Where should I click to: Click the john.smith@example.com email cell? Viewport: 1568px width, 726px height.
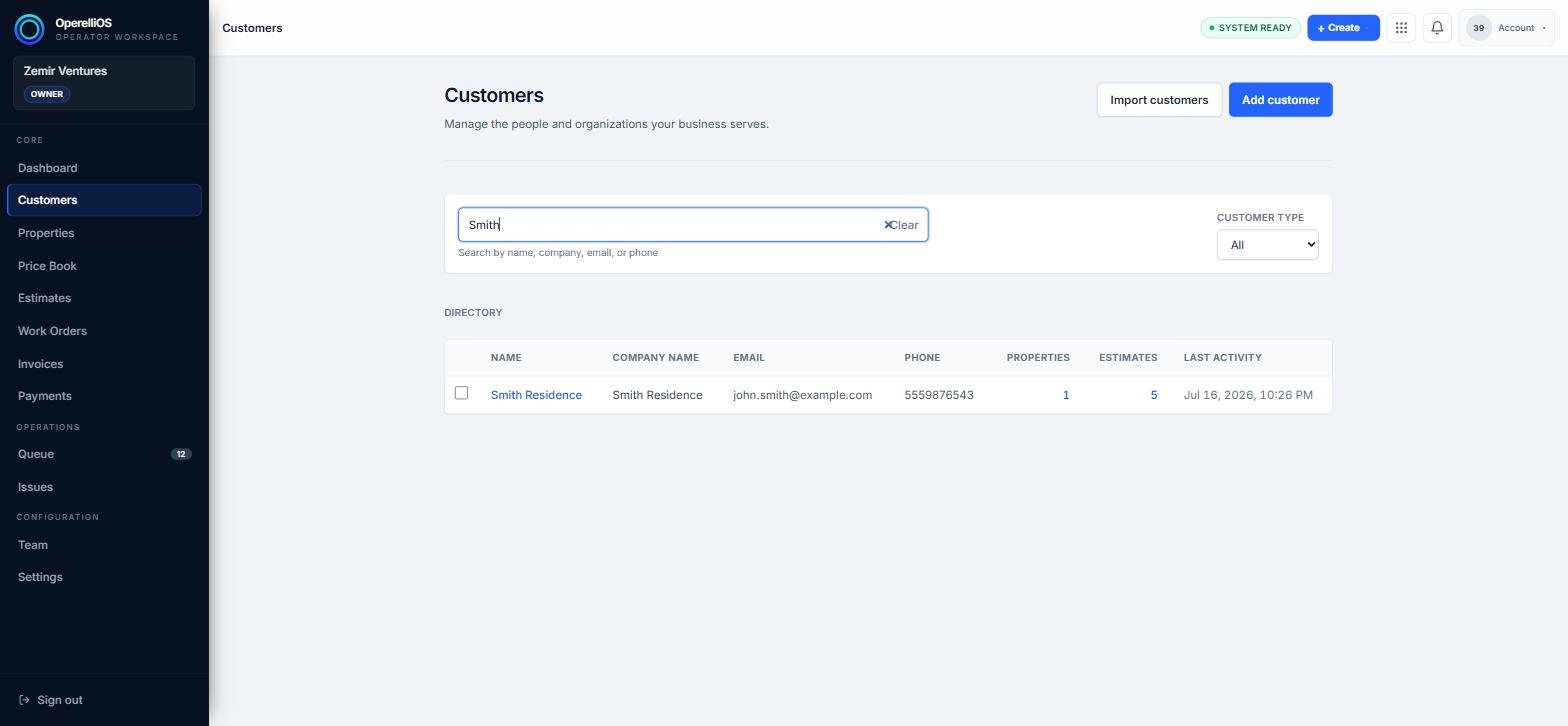(802, 395)
